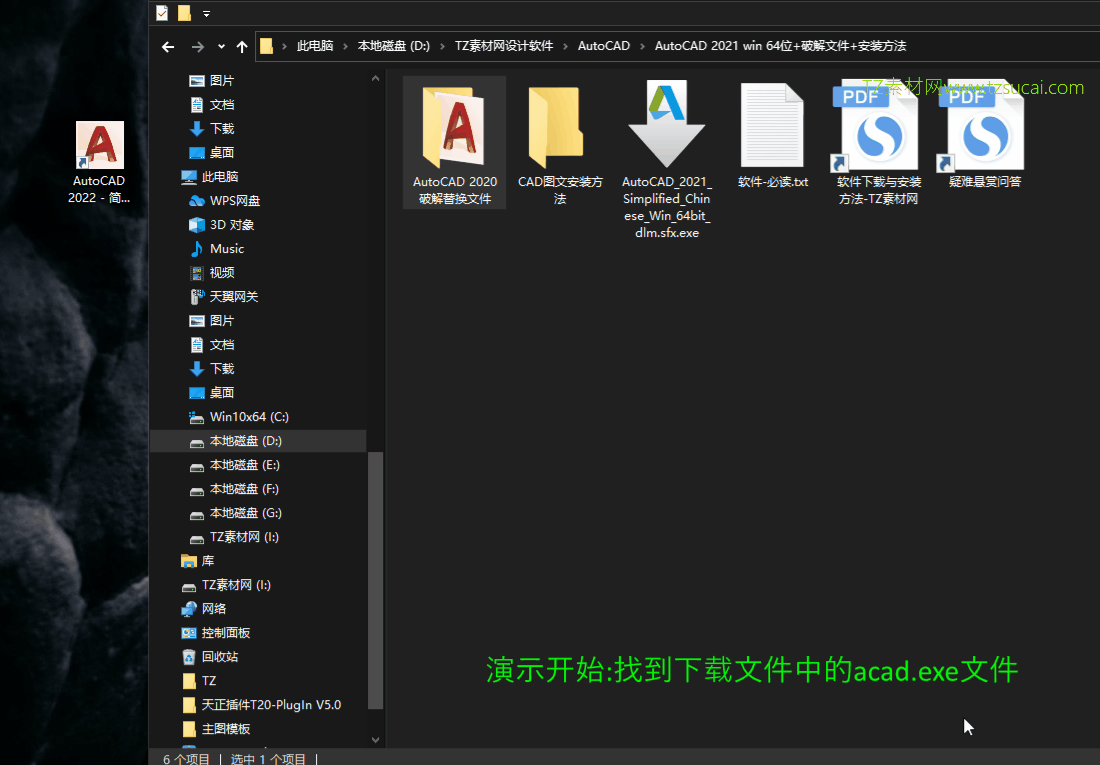Select the 疑难悬赏问答 PDF shortcut
The width and height of the screenshot is (1100, 765).
pyautogui.click(x=984, y=135)
